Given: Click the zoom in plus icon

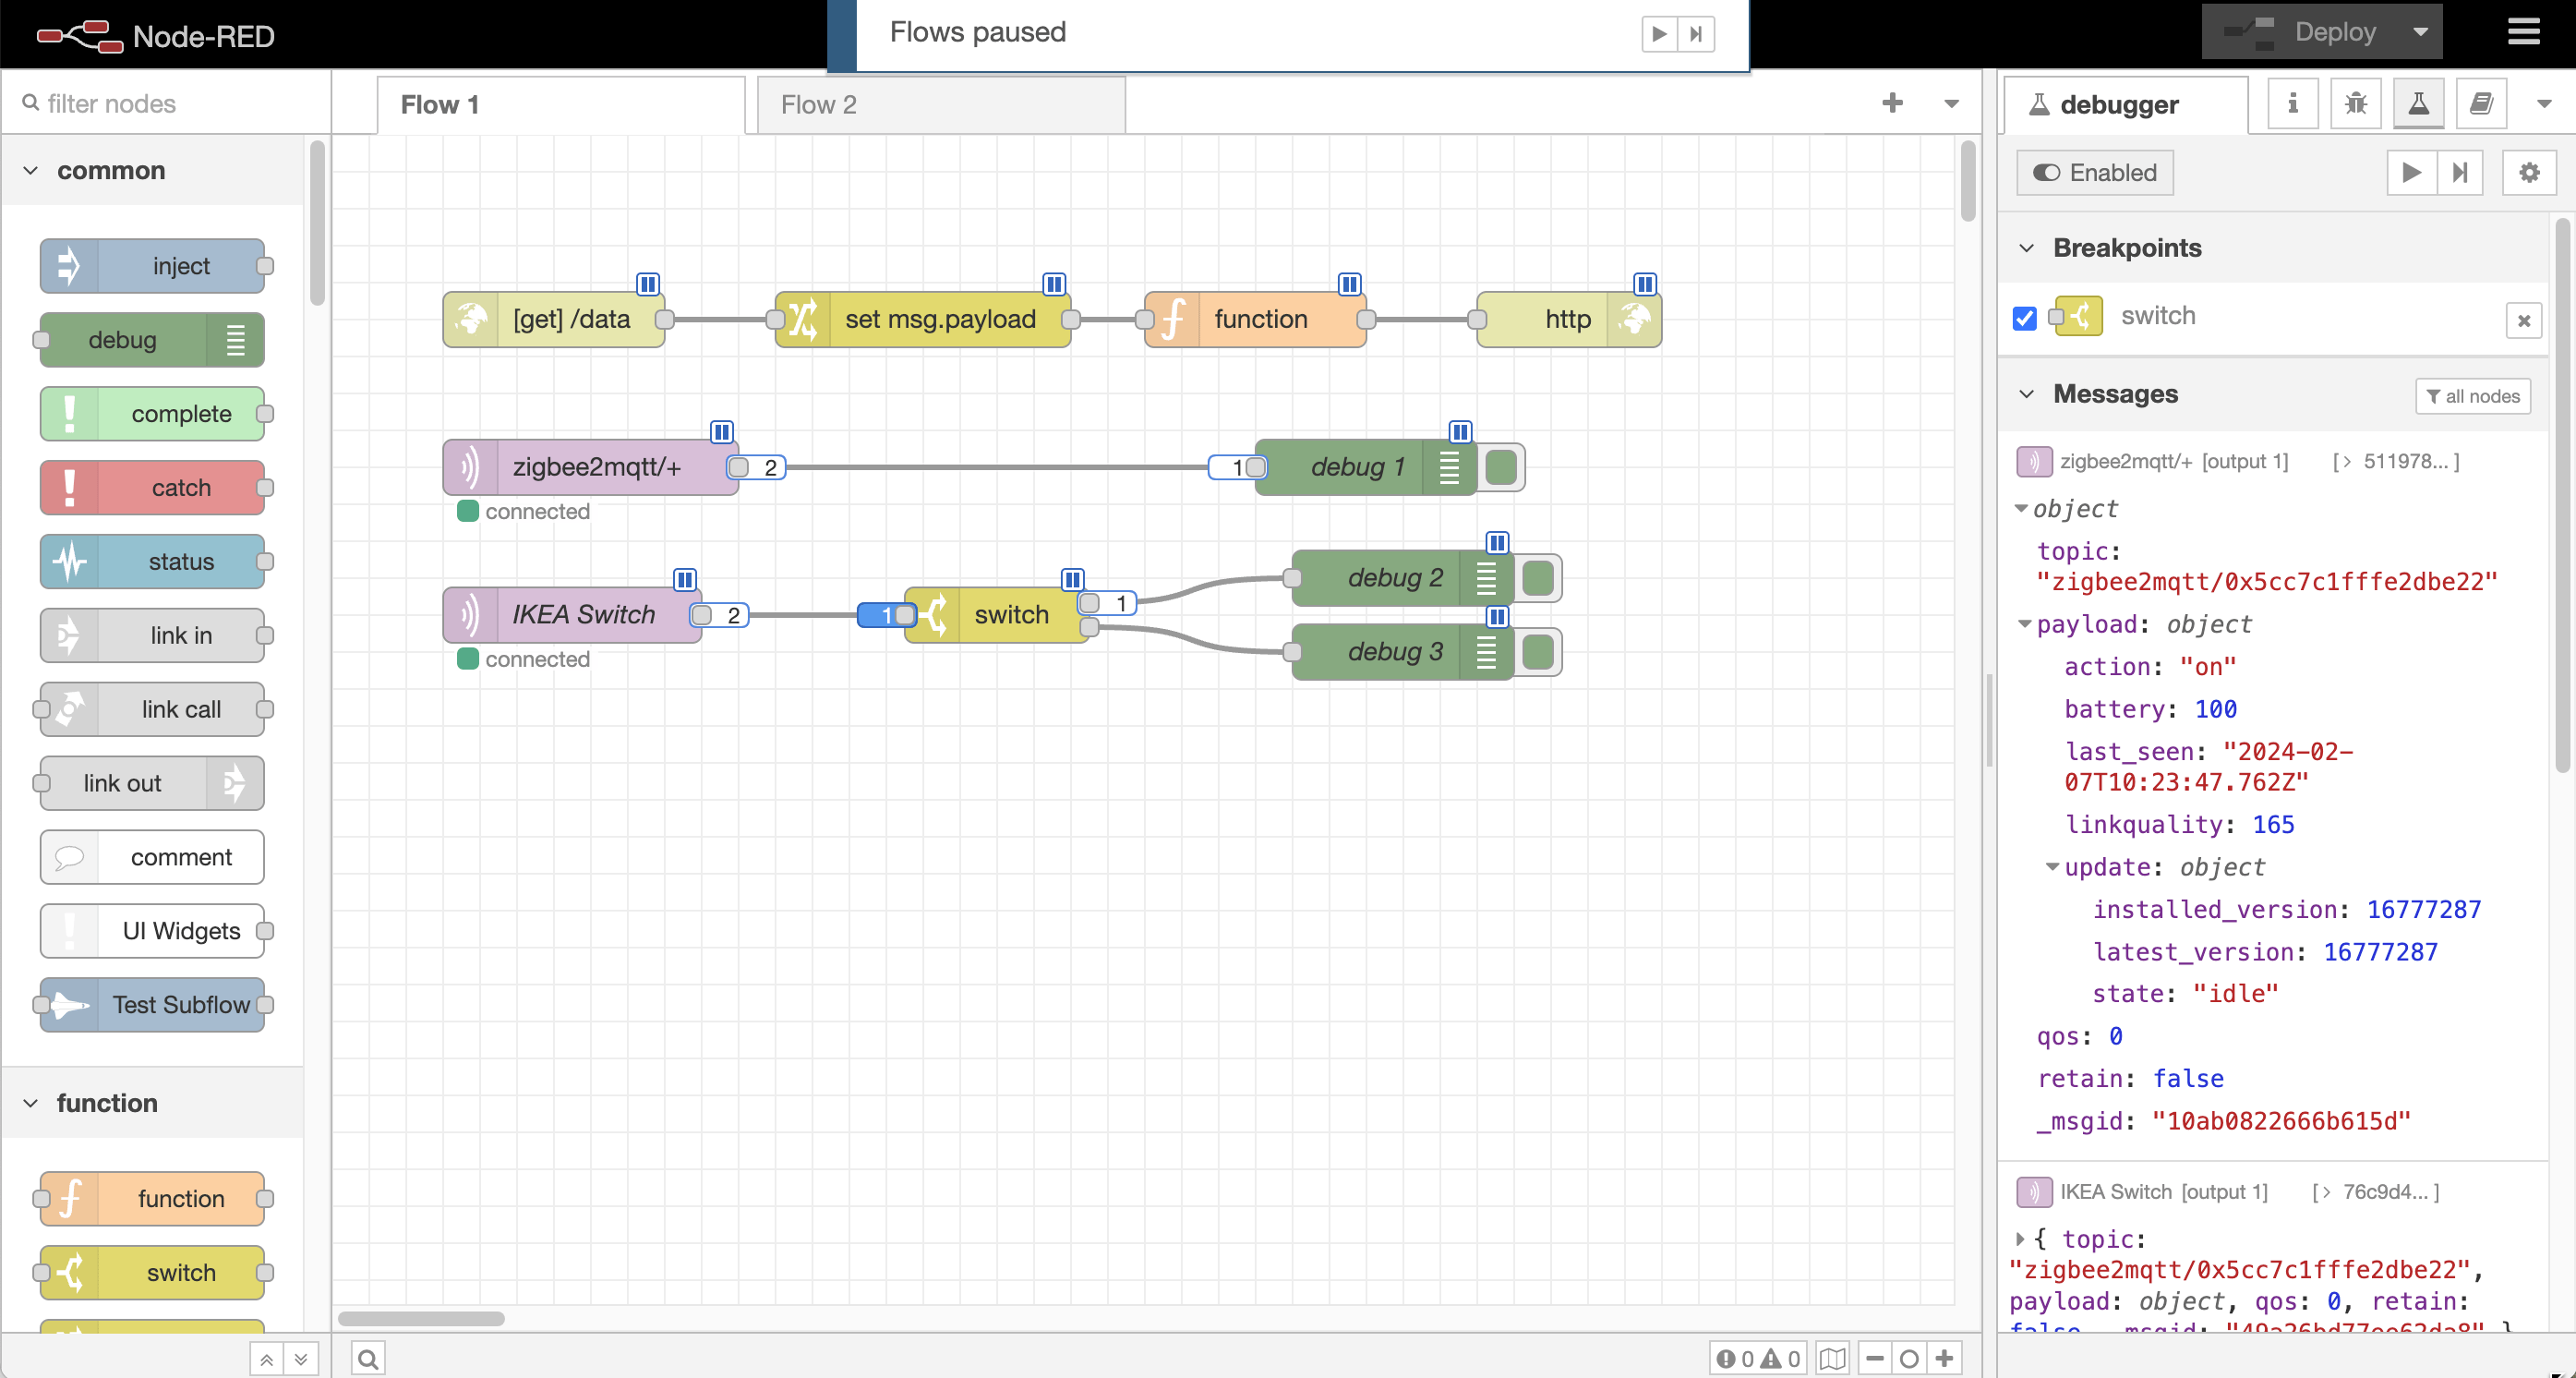Looking at the screenshot, I should 1944,1358.
